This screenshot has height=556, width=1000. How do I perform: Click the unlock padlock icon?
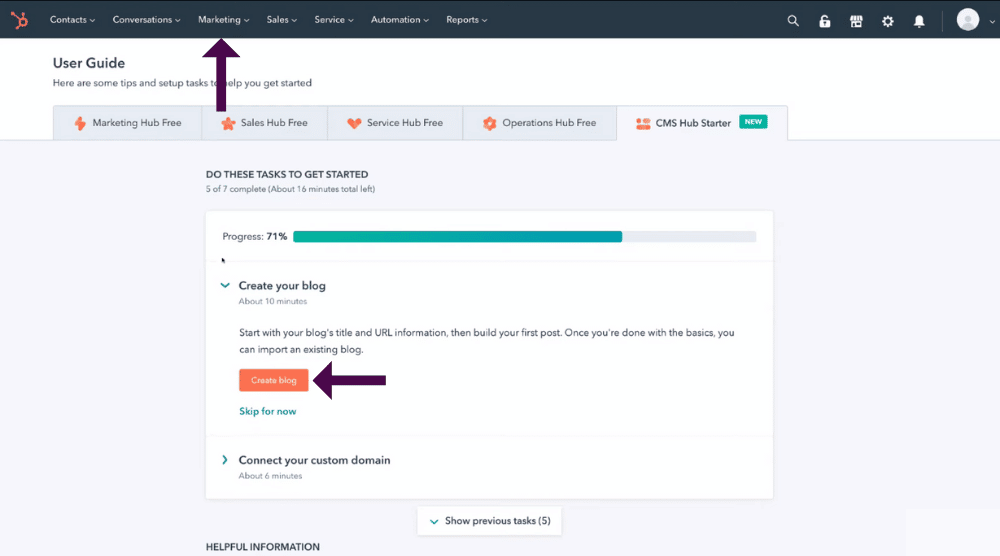(x=825, y=20)
